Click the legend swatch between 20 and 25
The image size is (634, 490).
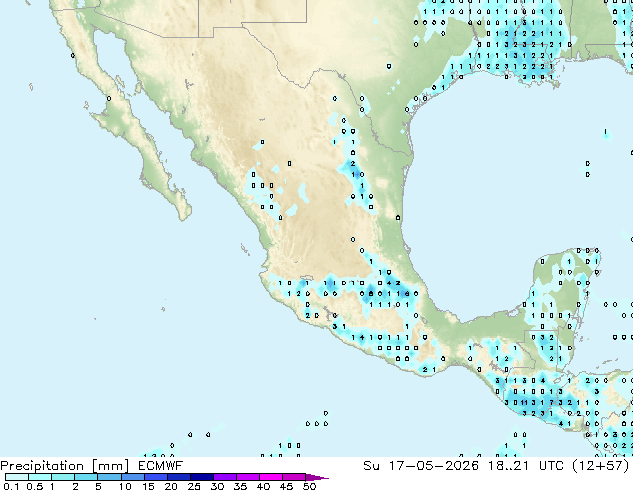[179, 477]
